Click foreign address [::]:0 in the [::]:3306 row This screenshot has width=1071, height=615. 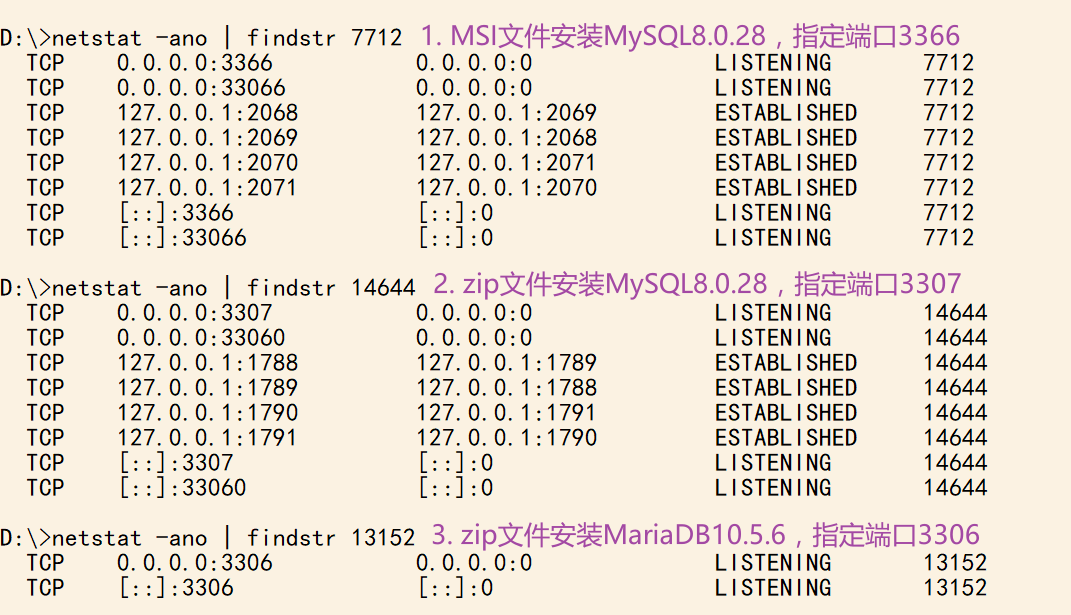point(456,588)
